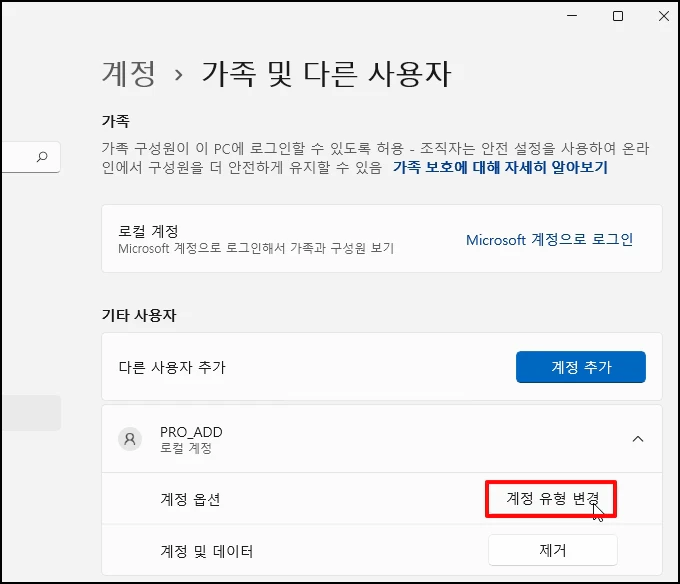Open Microsoft 계정으로 로그인 link

(x=549, y=239)
